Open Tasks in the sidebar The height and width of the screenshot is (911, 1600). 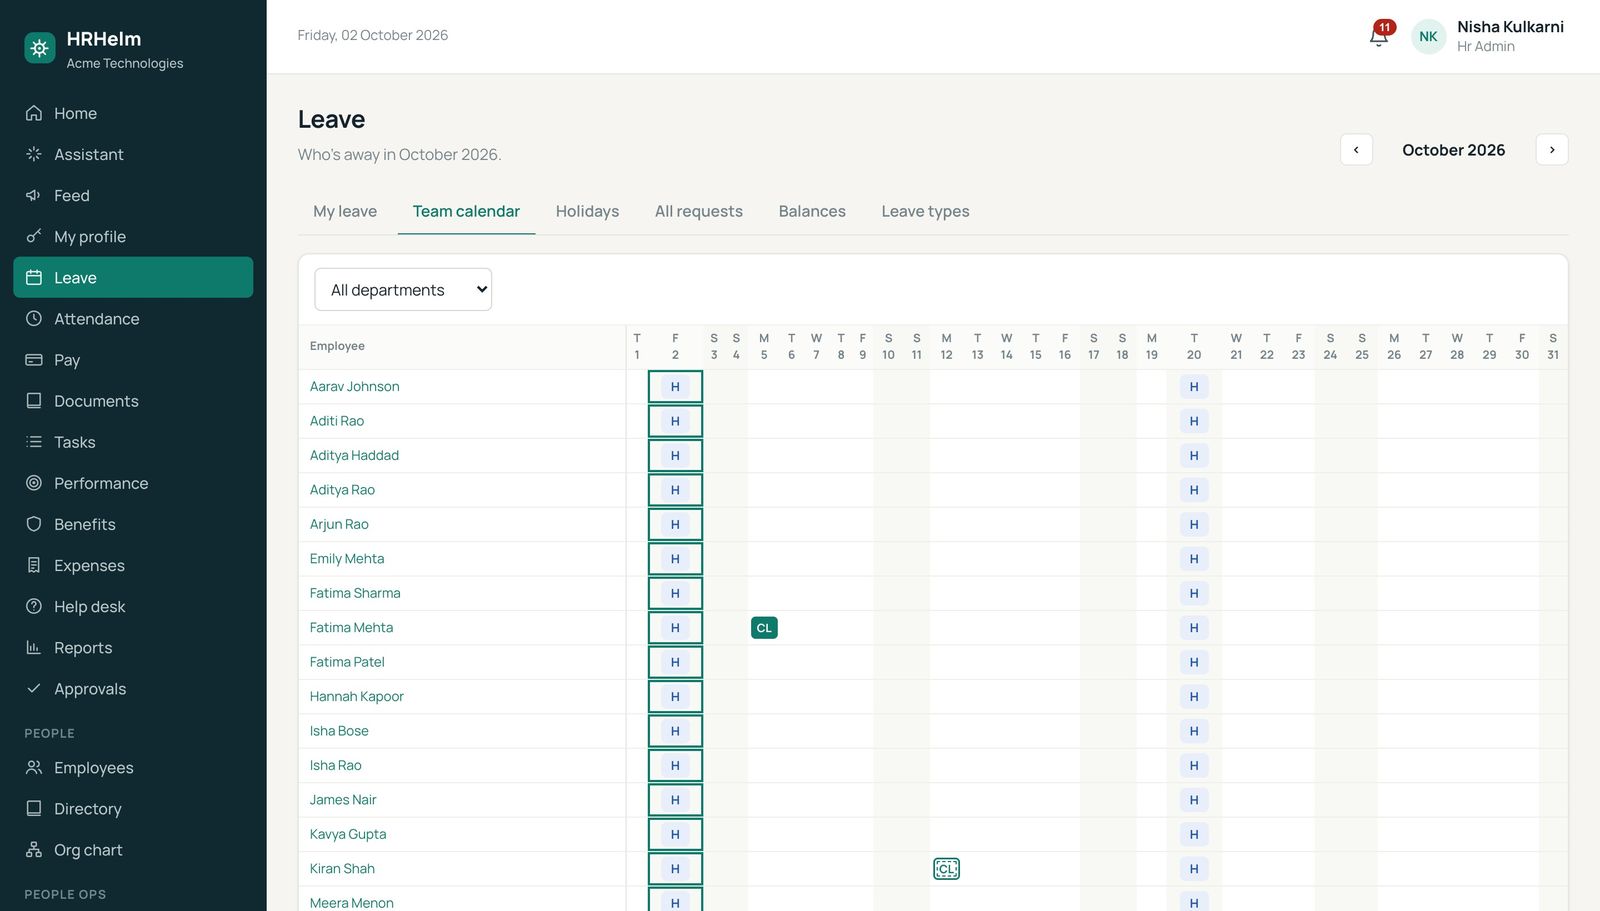tap(133, 441)
